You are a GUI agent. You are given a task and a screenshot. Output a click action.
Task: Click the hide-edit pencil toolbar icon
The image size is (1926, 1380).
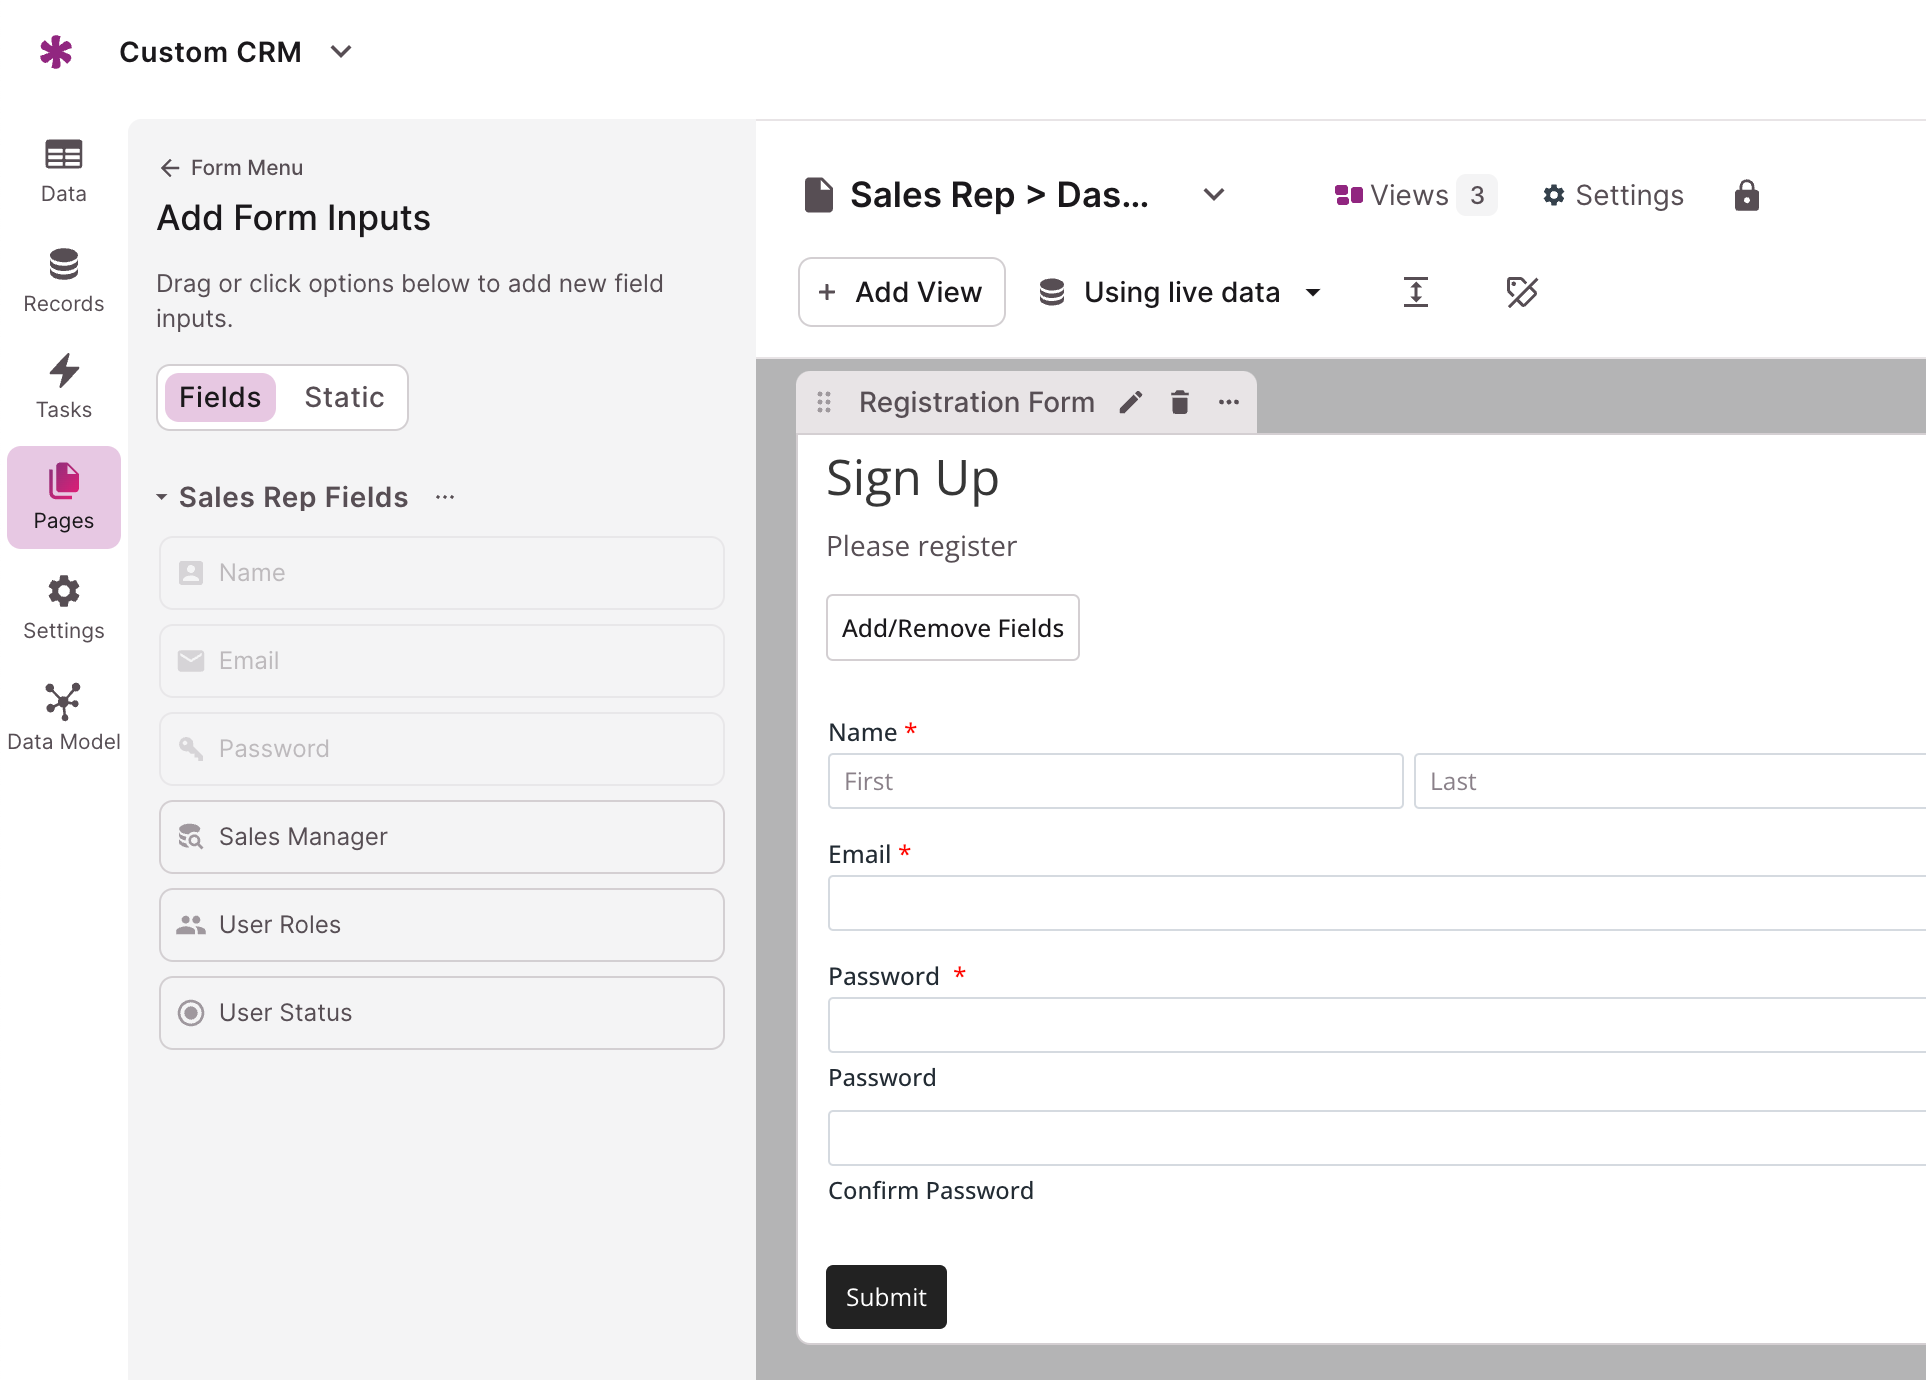tap(1522, 292)
